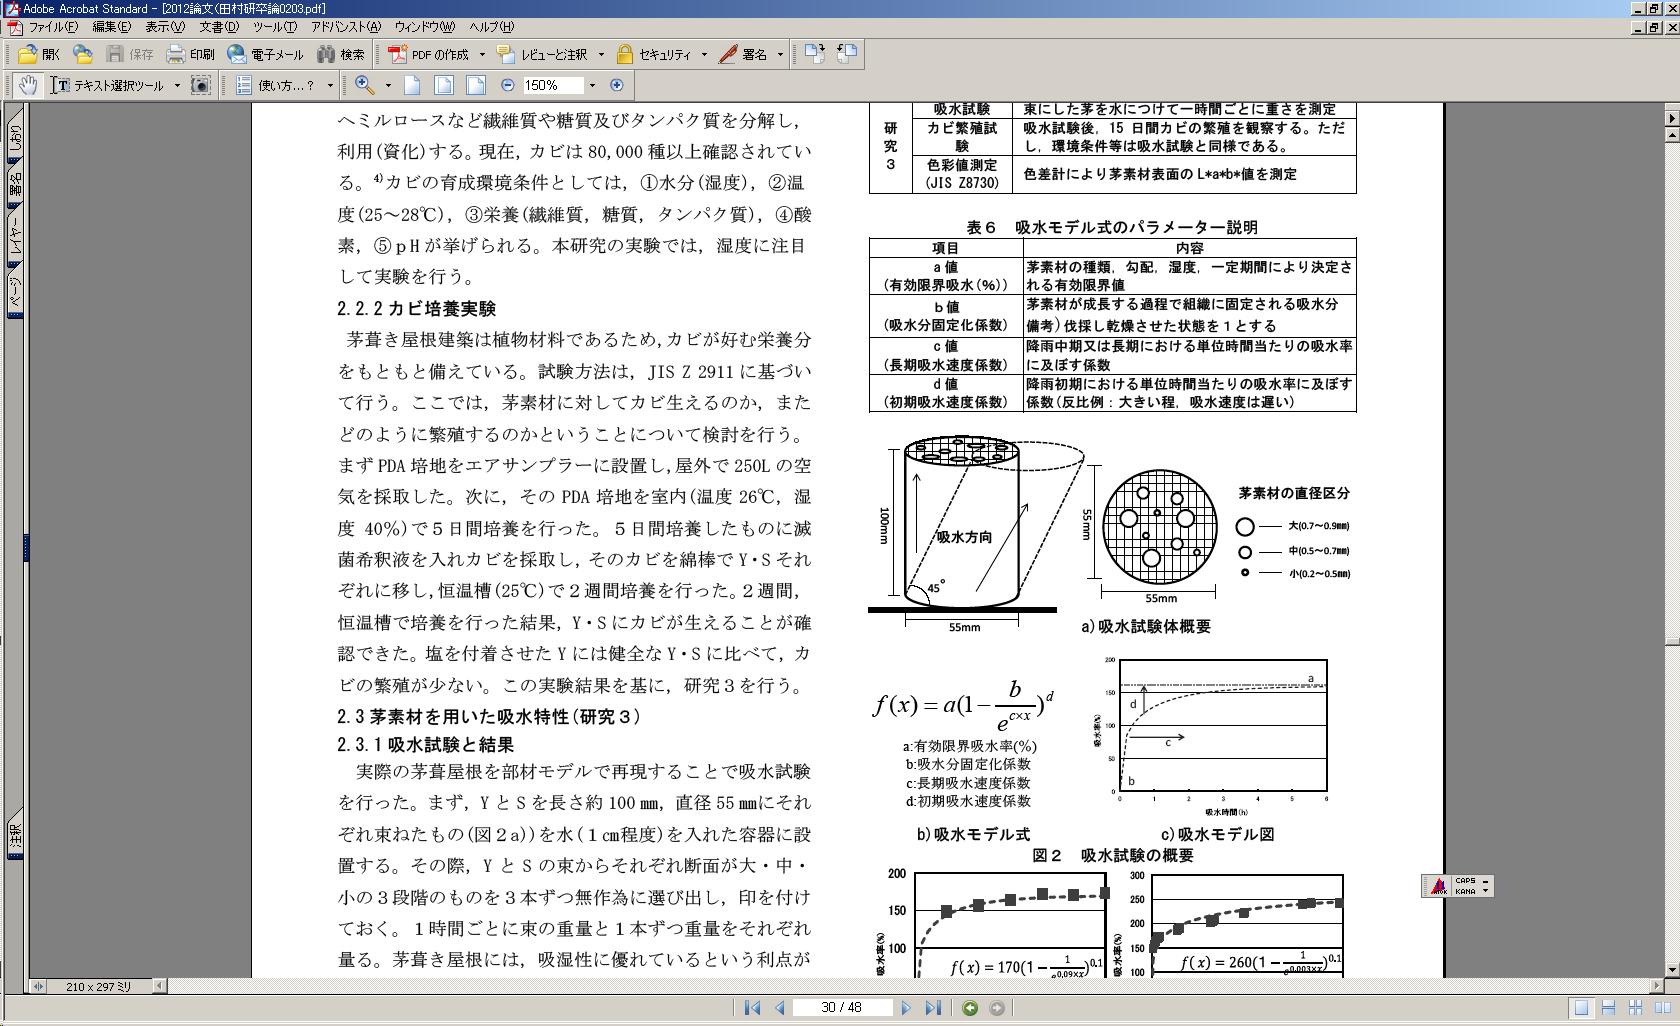Select the Snapshot camera tool
This screenshot has height=1026, width=1680.
coord(201,85)
